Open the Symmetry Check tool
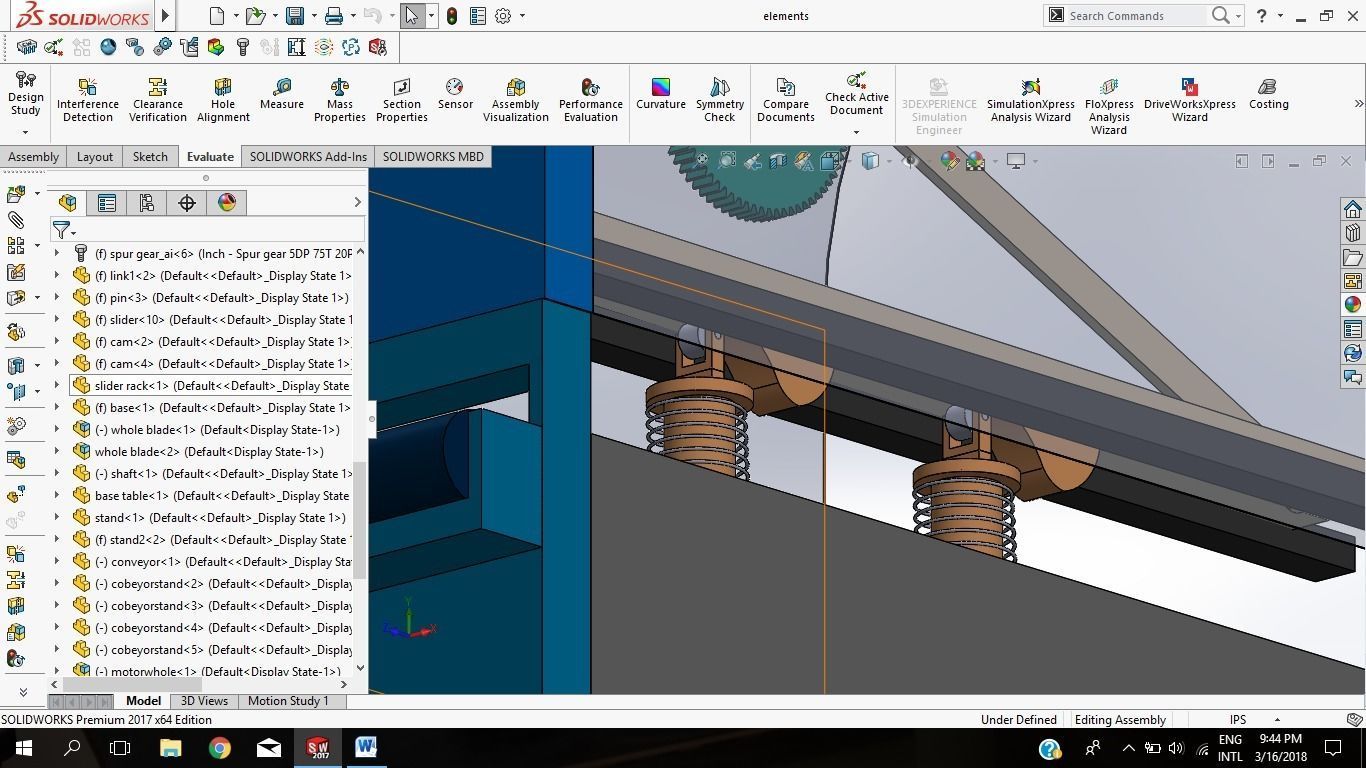Viewport: 1366px width, 768px height. point(720,100)
